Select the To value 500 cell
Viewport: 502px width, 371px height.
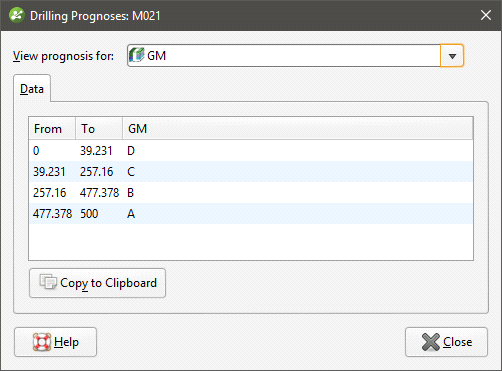coord(89,214)
